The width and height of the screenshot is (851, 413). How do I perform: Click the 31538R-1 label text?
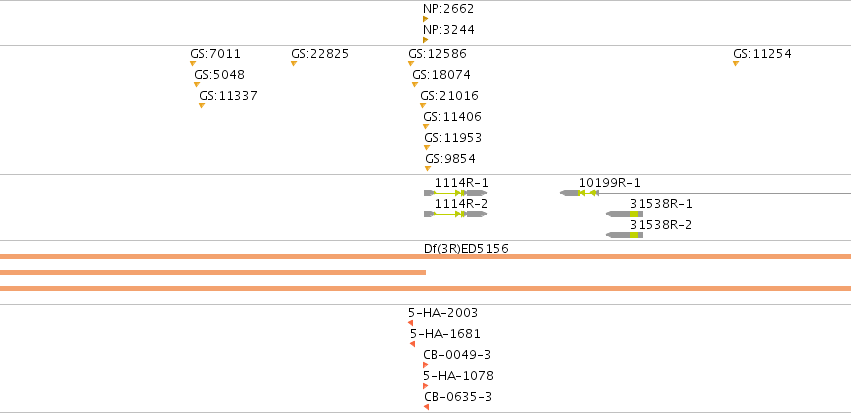pos(661,204)
